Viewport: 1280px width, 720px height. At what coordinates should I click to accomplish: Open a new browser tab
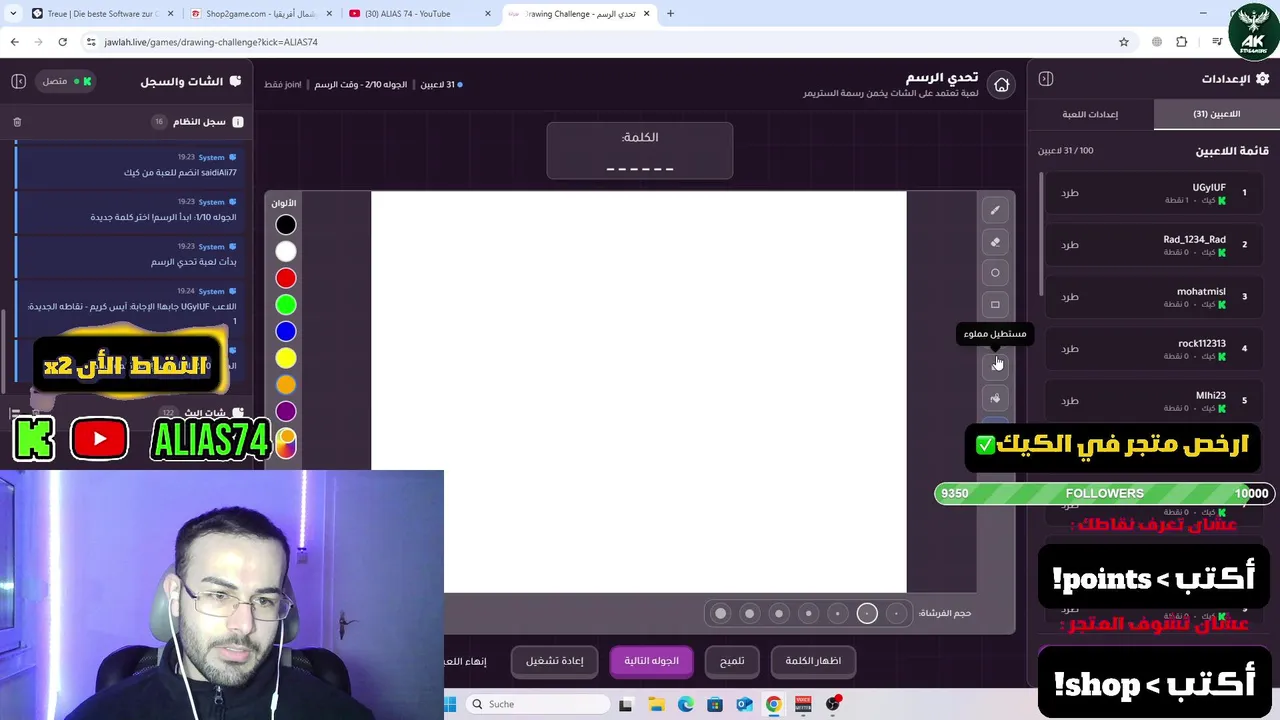pyautogui.click(x=670, y=14)
